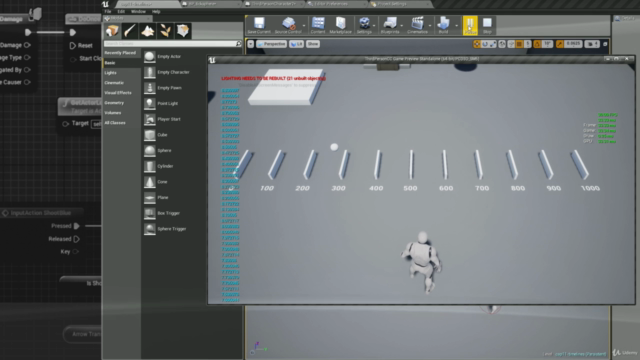
Task: Click the Cinematics clapperboard icon
Action: click(417, 25)
